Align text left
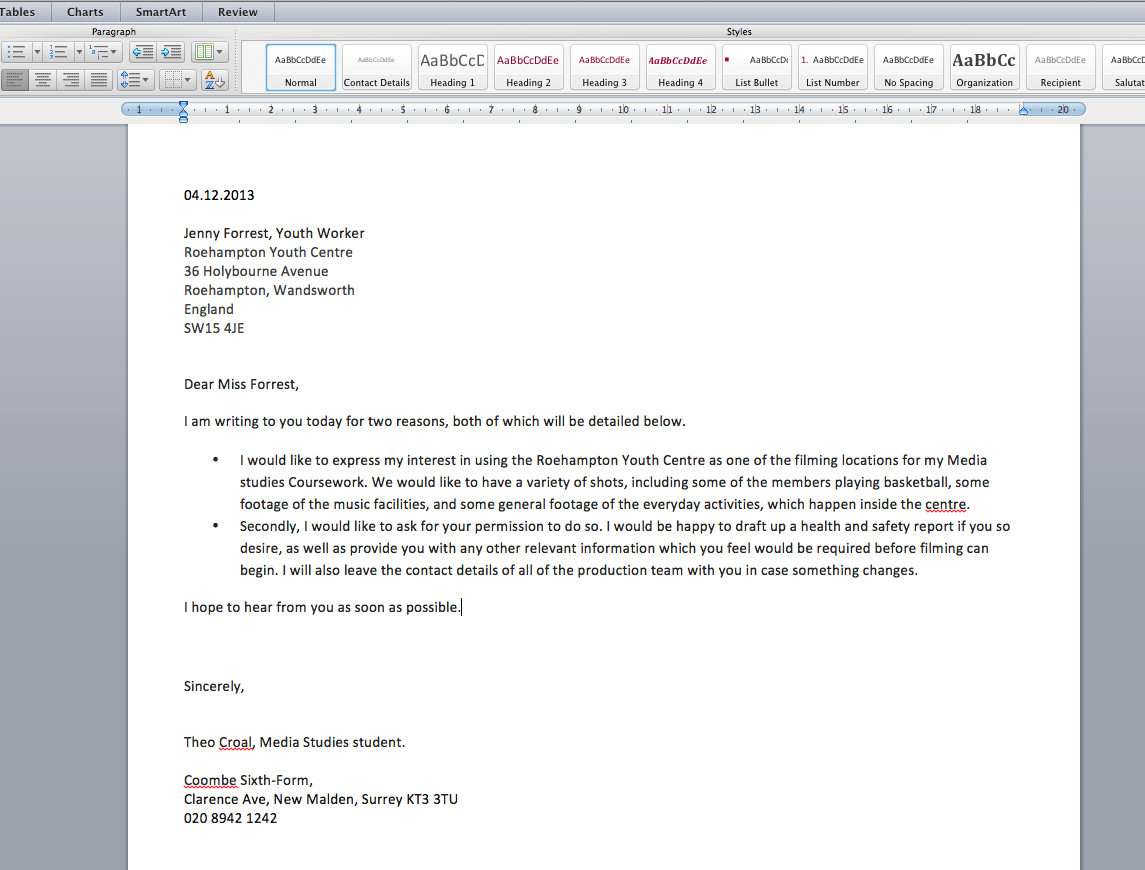The width and height of the screenshot is (1145, 870). pos(15,80)
